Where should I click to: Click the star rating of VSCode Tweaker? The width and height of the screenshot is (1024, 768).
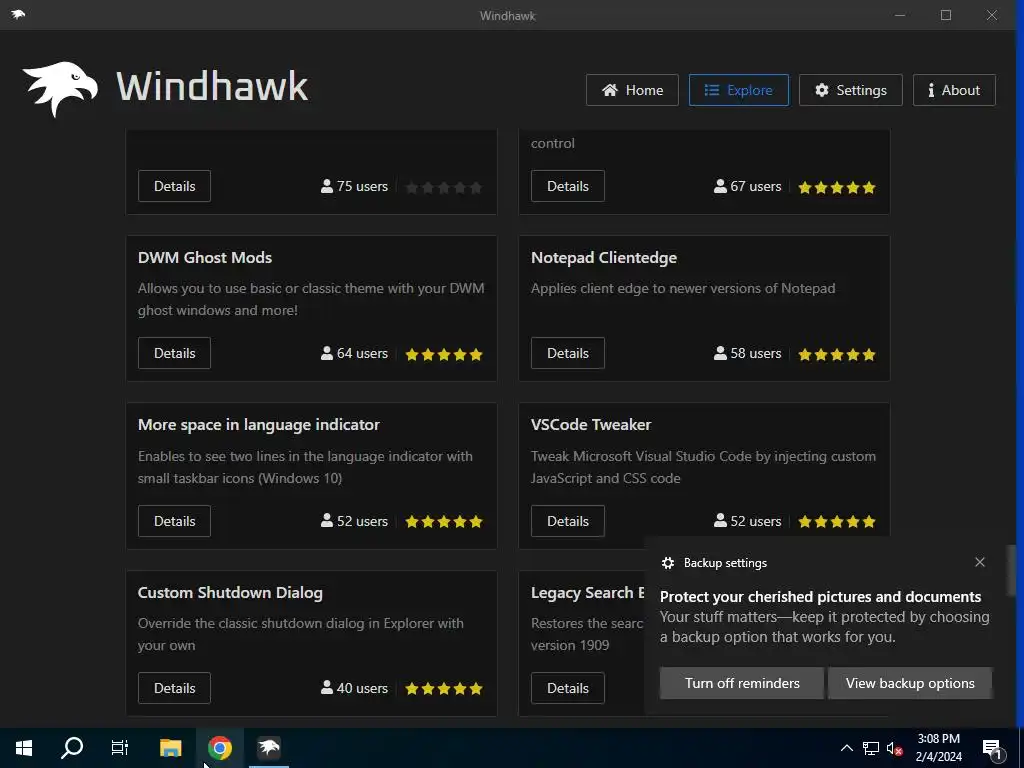tap(837, 522)
